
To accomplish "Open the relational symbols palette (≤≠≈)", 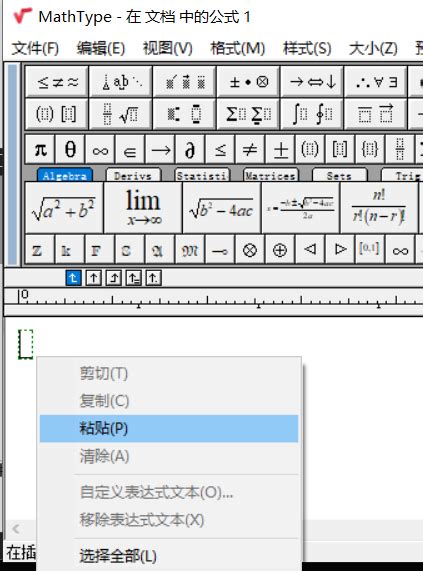I will tap(57, 82).
